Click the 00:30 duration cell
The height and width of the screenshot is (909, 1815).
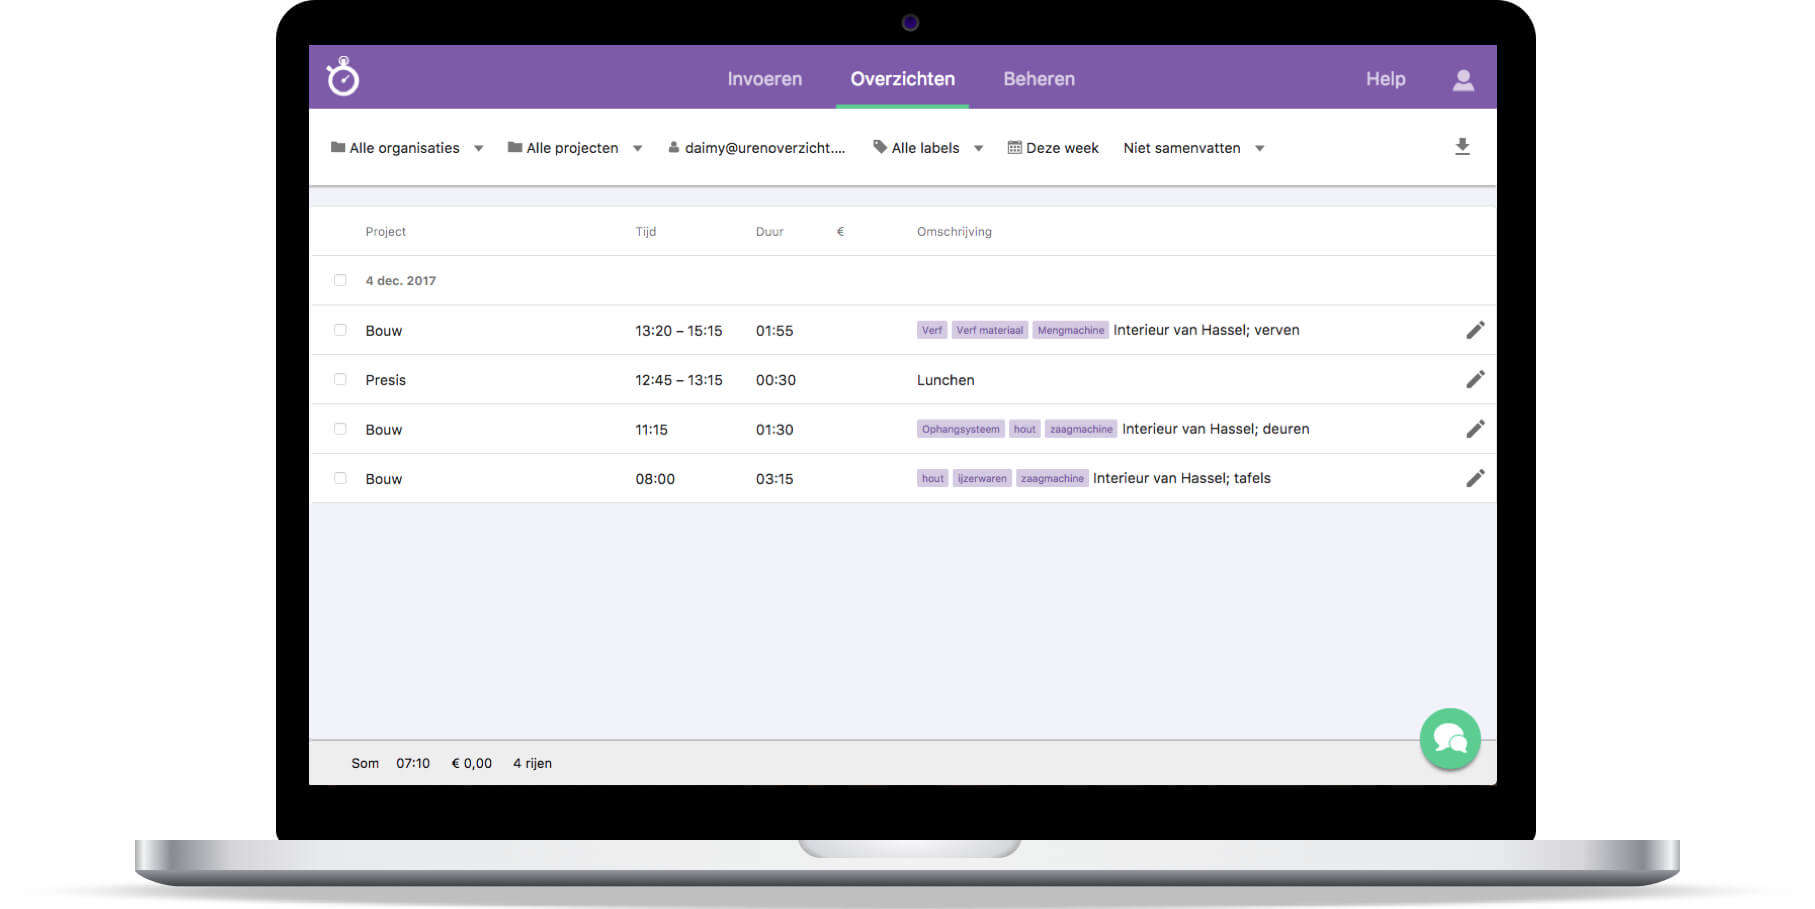click(x=776, y=380)
